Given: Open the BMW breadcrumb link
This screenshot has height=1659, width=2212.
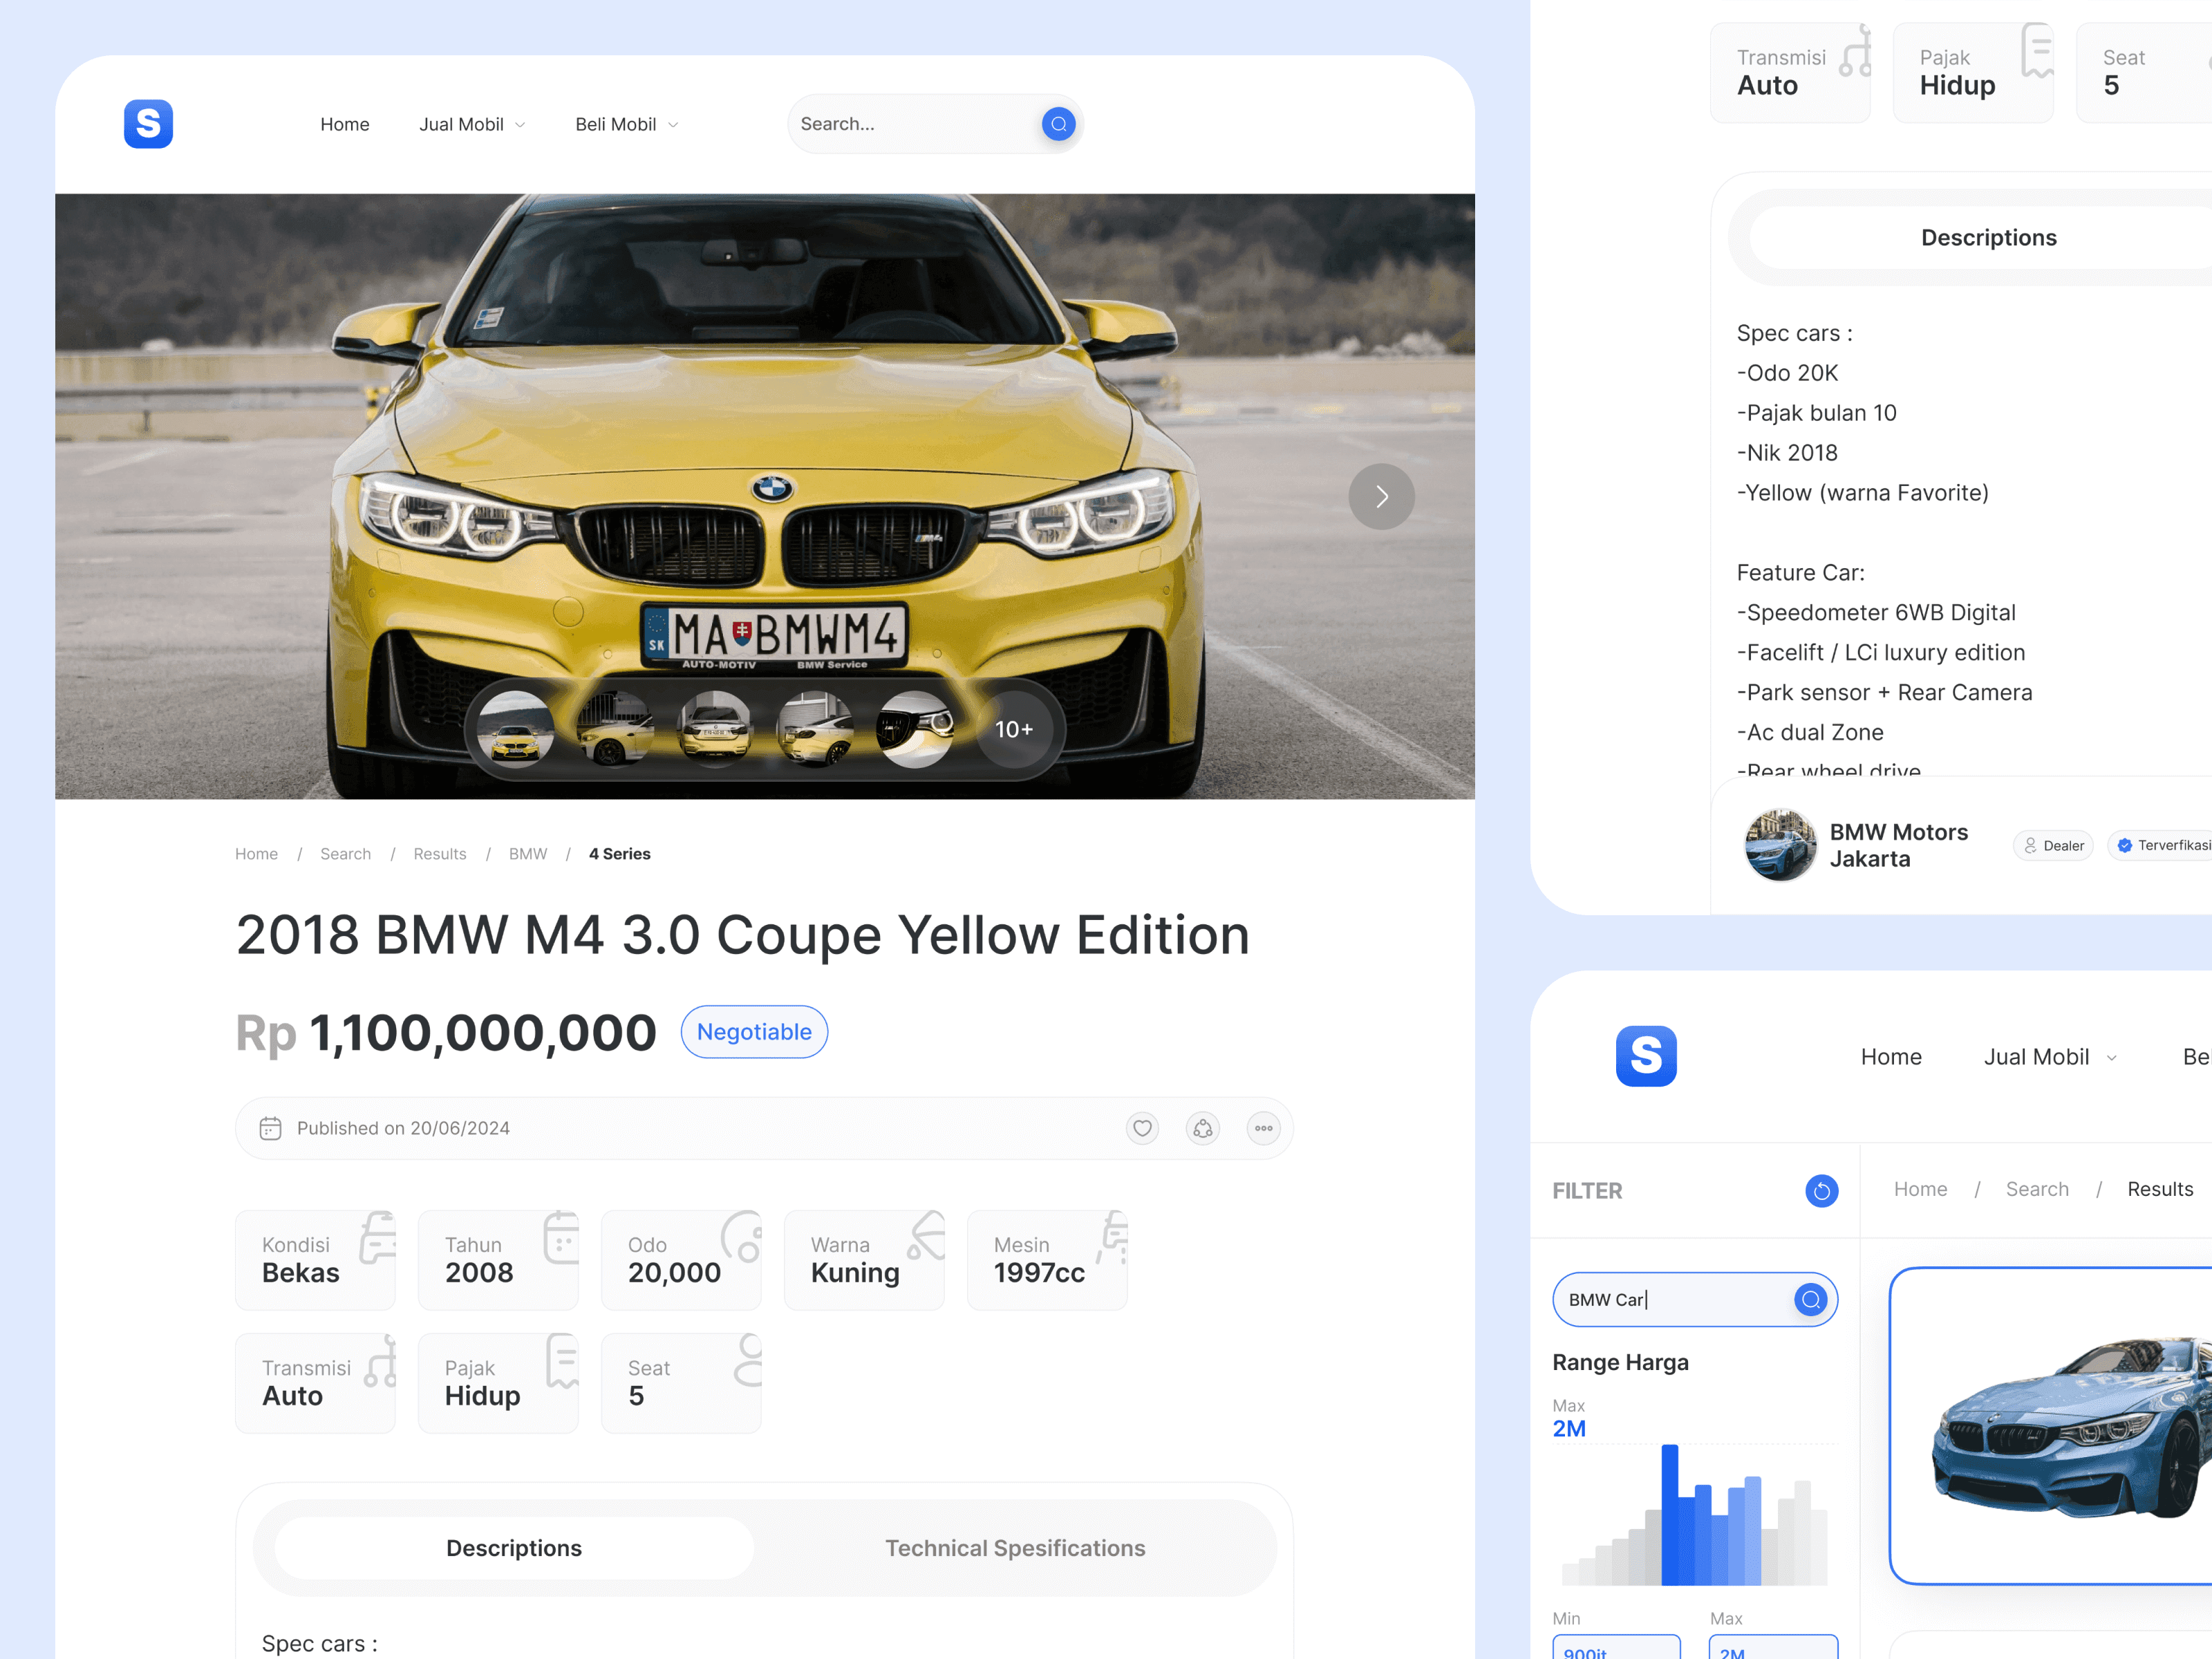Looking at the screenshot, I should tap(528, 854).
